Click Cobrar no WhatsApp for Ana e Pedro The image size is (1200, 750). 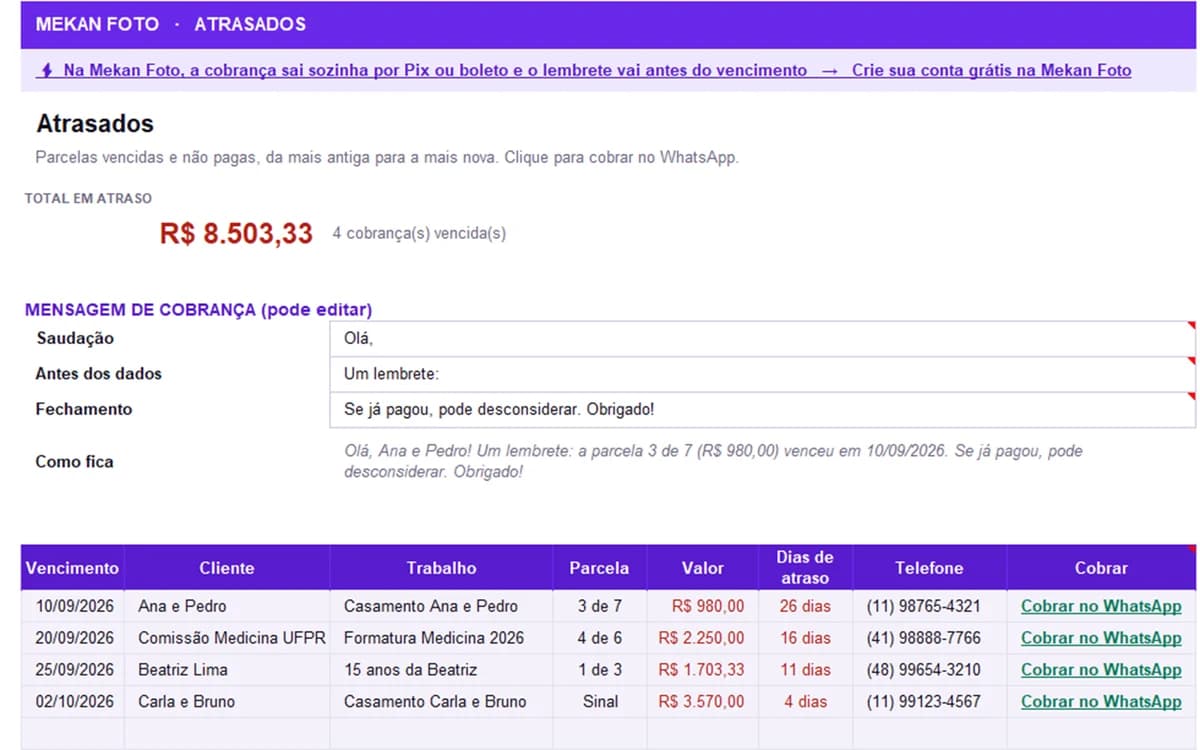click(x=1101, y=606)
